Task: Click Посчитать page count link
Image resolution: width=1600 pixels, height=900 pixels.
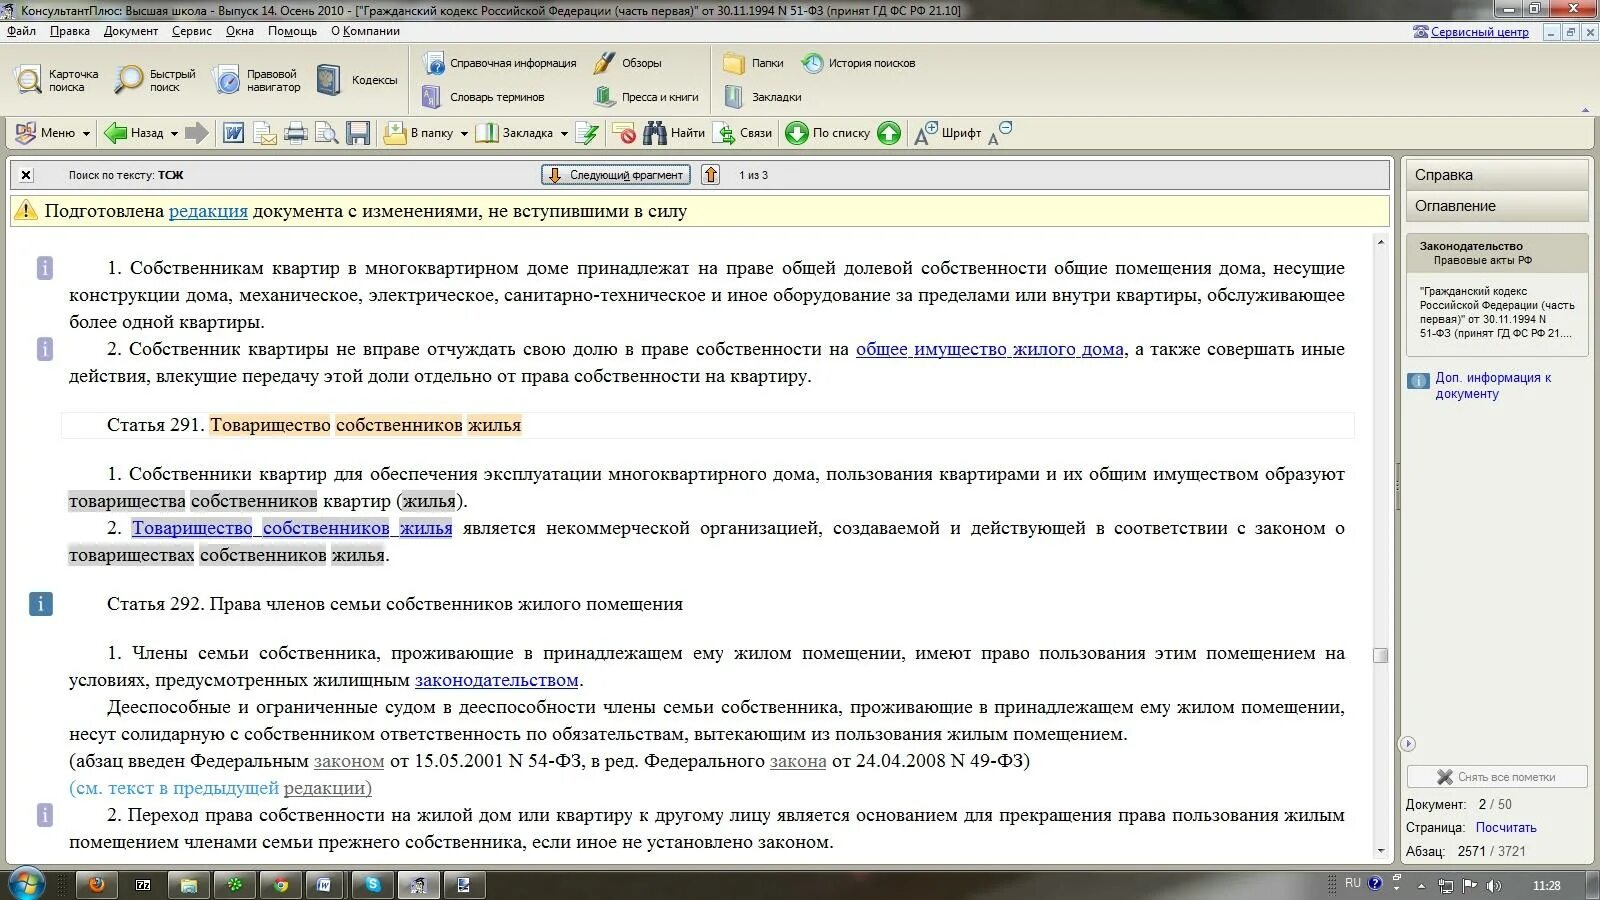Action: click(1506, 828)
